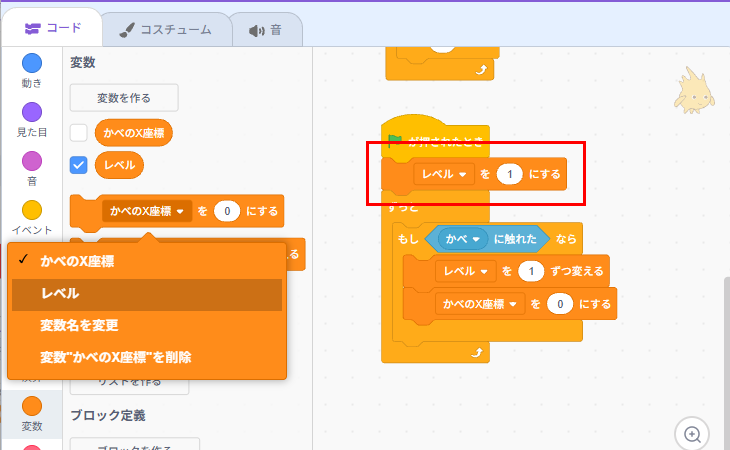This screenshot has width=730, height=450.
Task: Select the 変数 (Variables) category icon
Action: pyautogui.click(x=32, y=407)
